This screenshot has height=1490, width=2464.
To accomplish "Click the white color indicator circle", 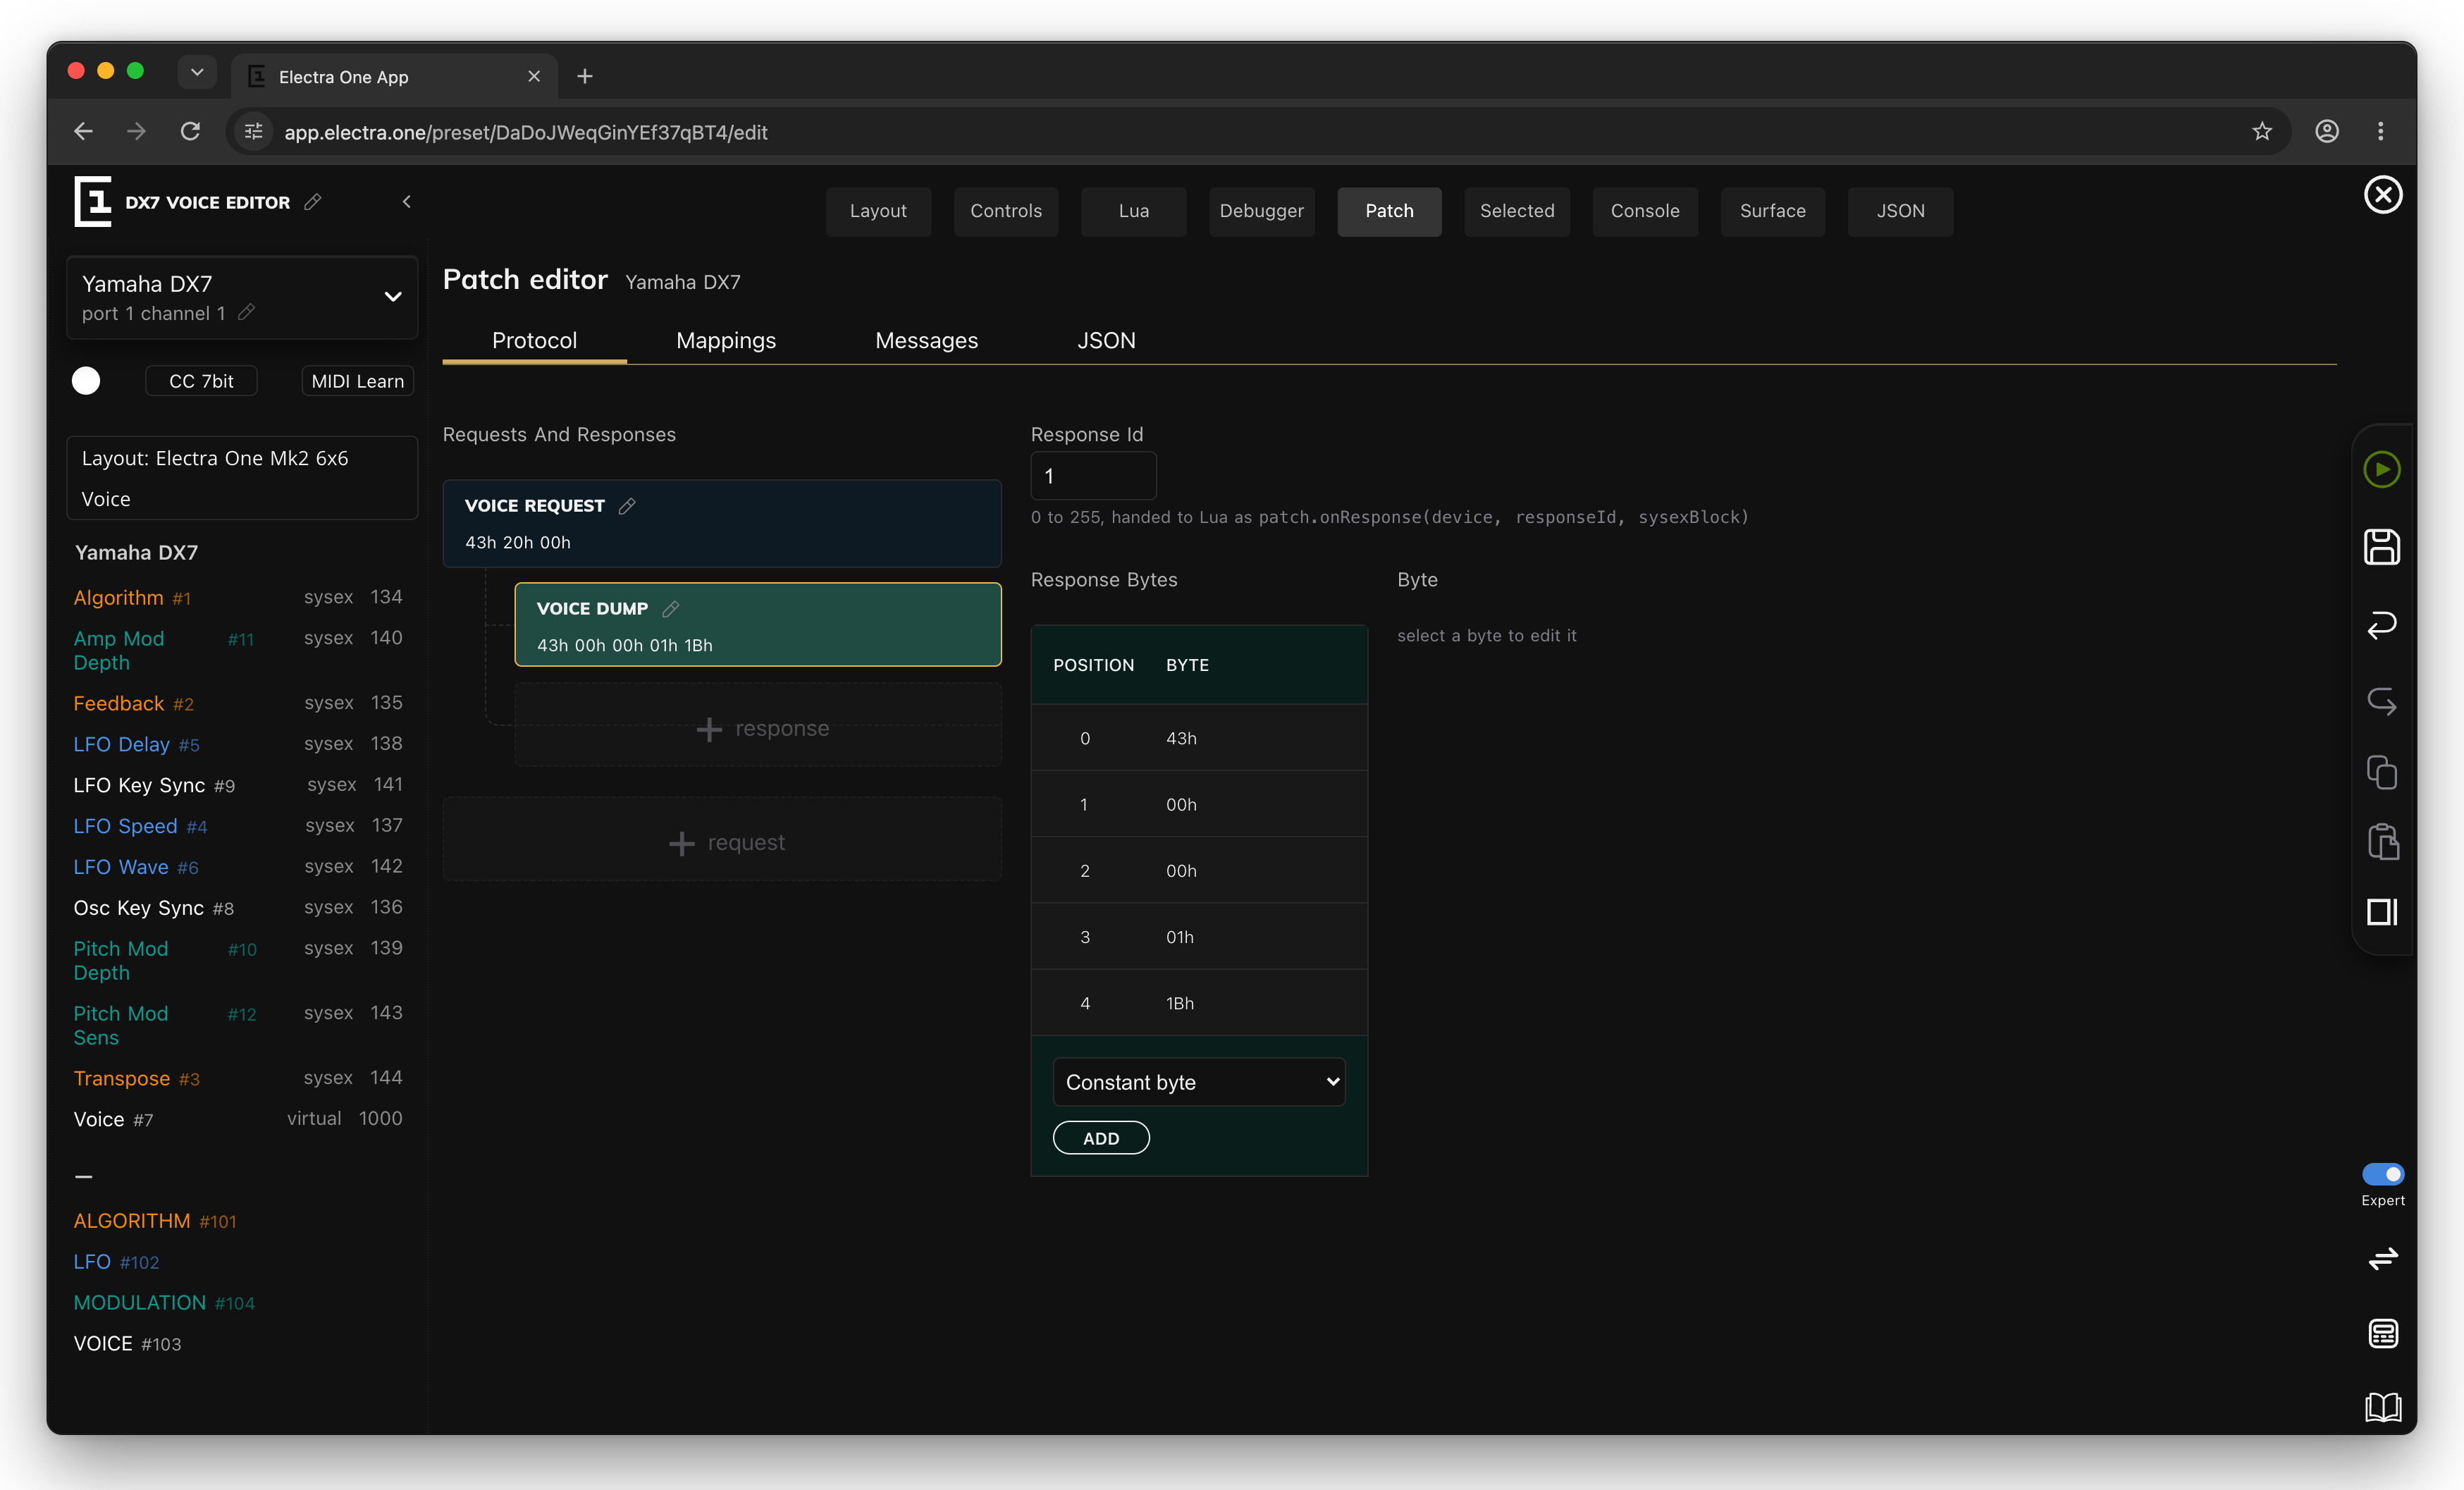I will tap(86, 381).
